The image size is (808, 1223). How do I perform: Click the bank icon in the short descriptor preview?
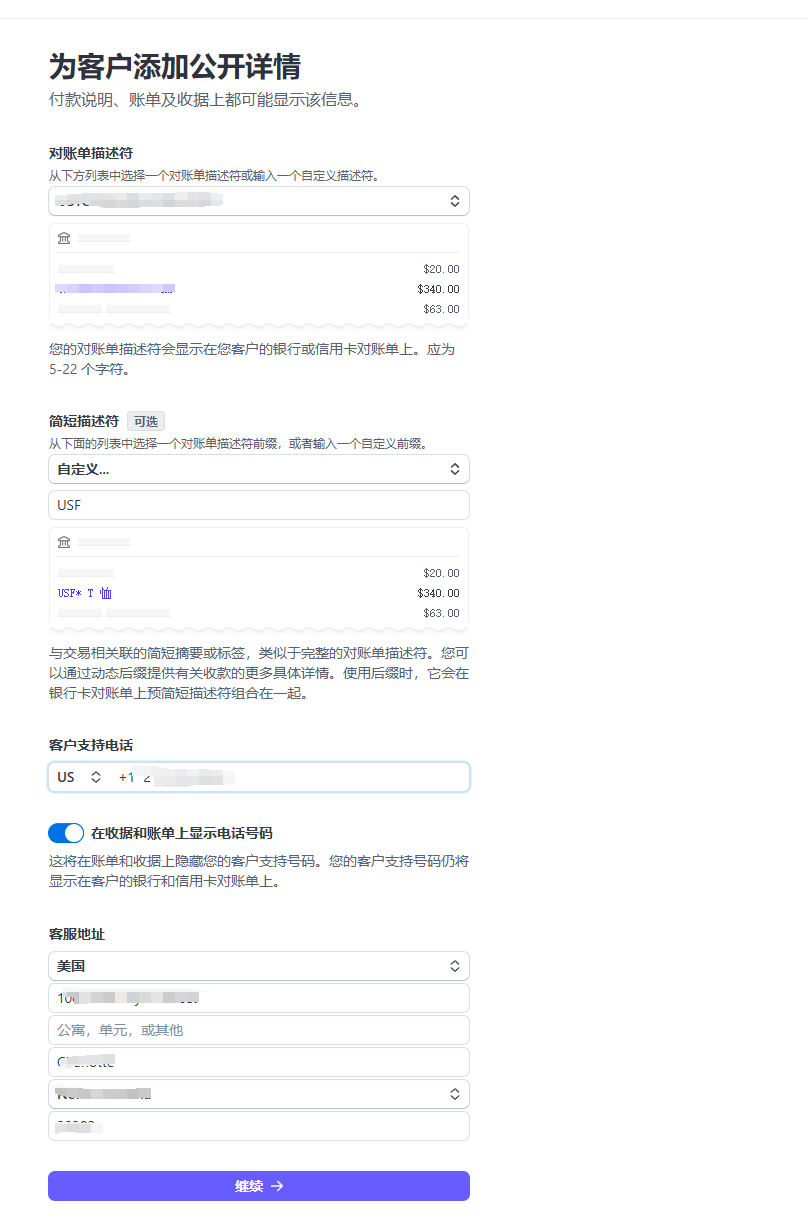click(x=64, y=541)
